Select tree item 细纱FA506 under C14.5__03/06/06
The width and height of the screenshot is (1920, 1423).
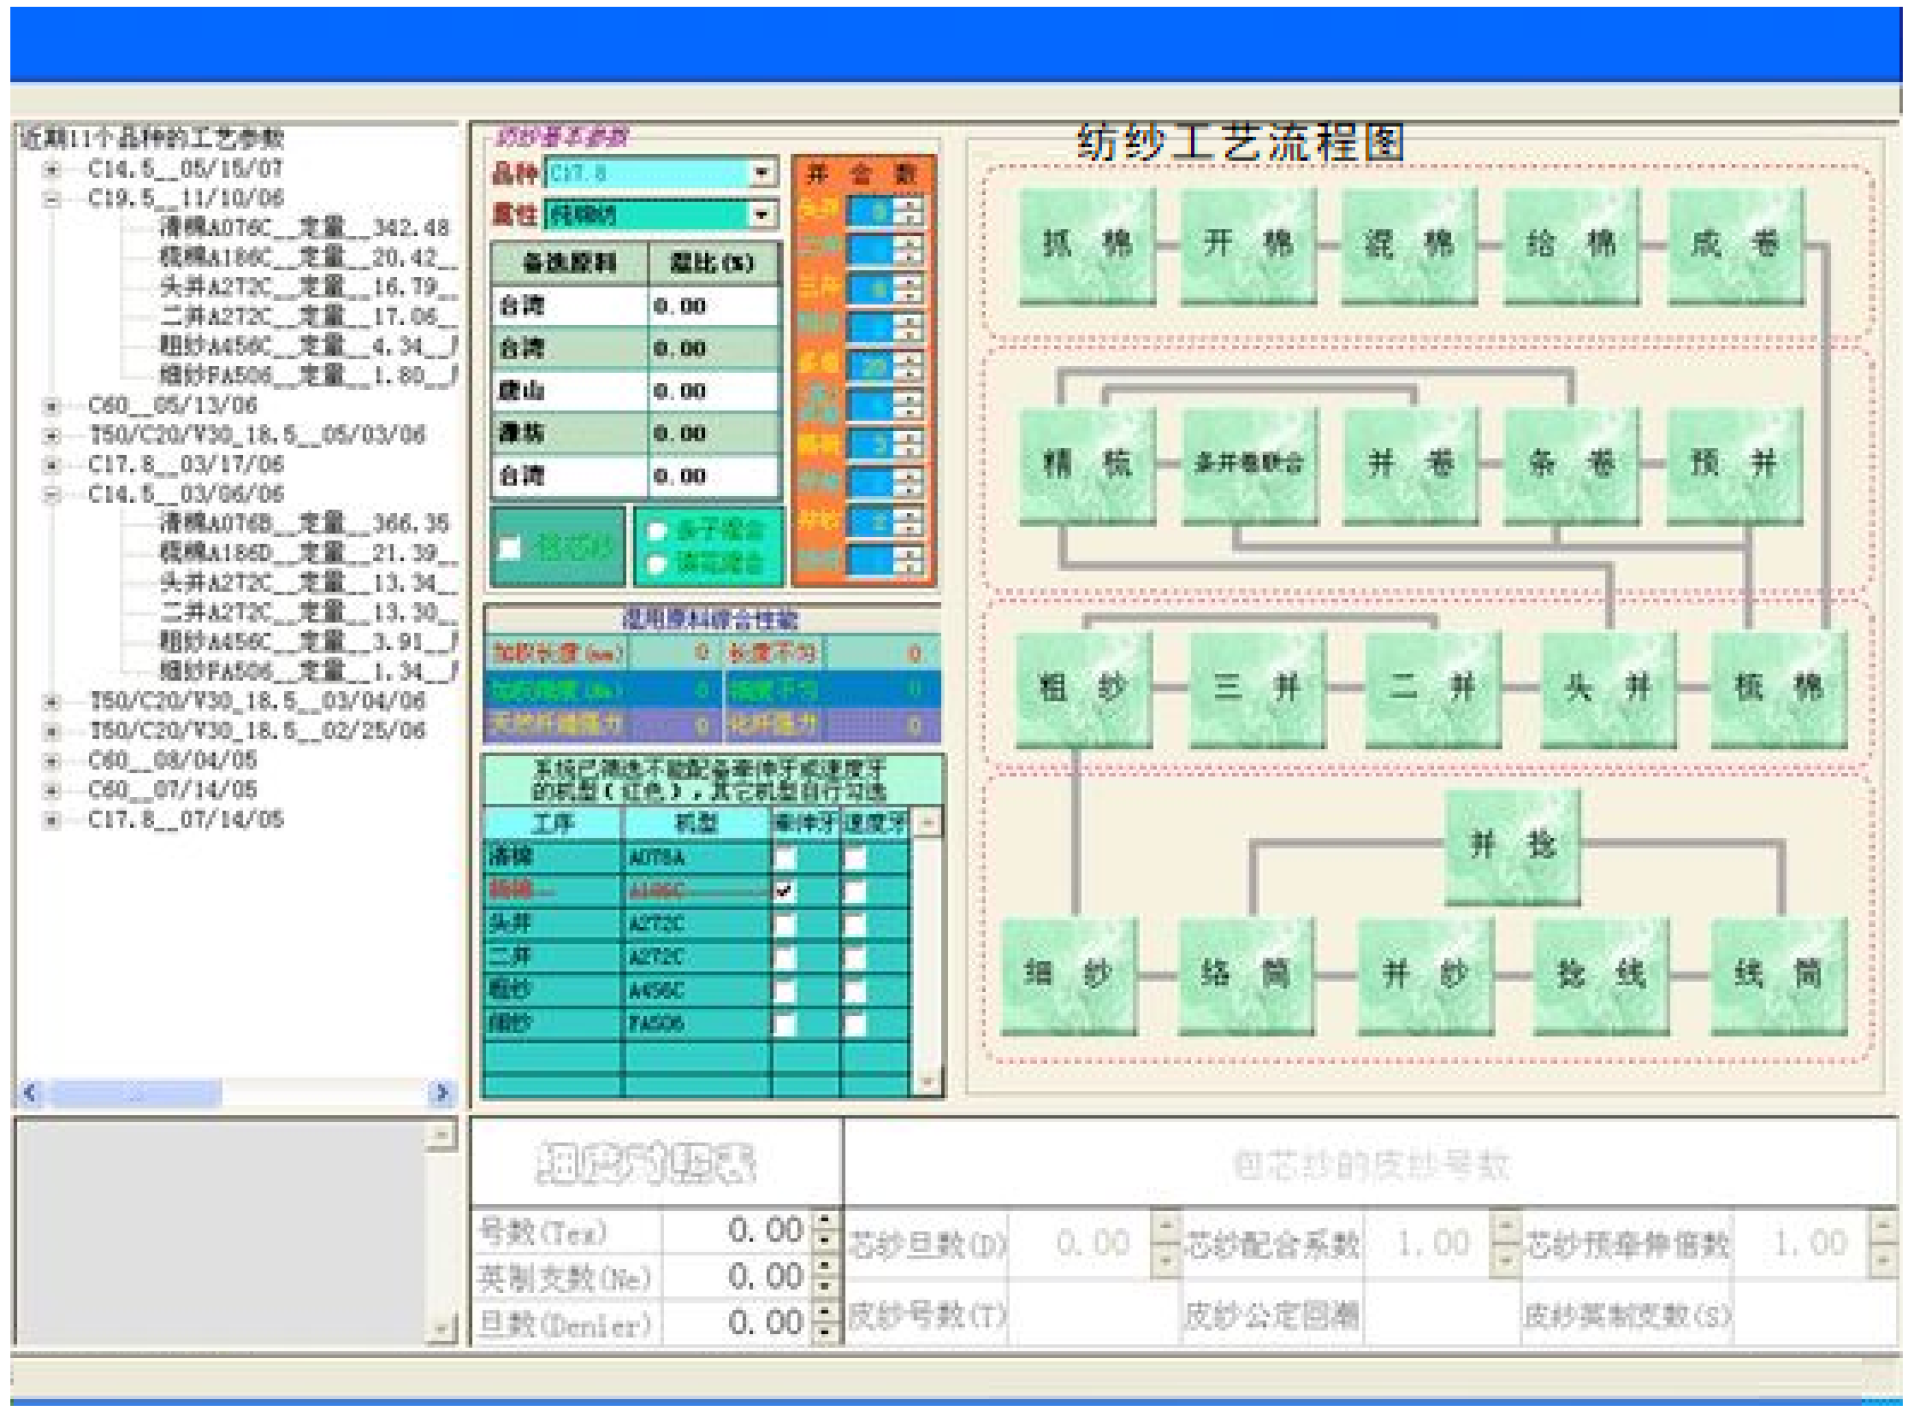pyautogui.click(x=306, y=671)
